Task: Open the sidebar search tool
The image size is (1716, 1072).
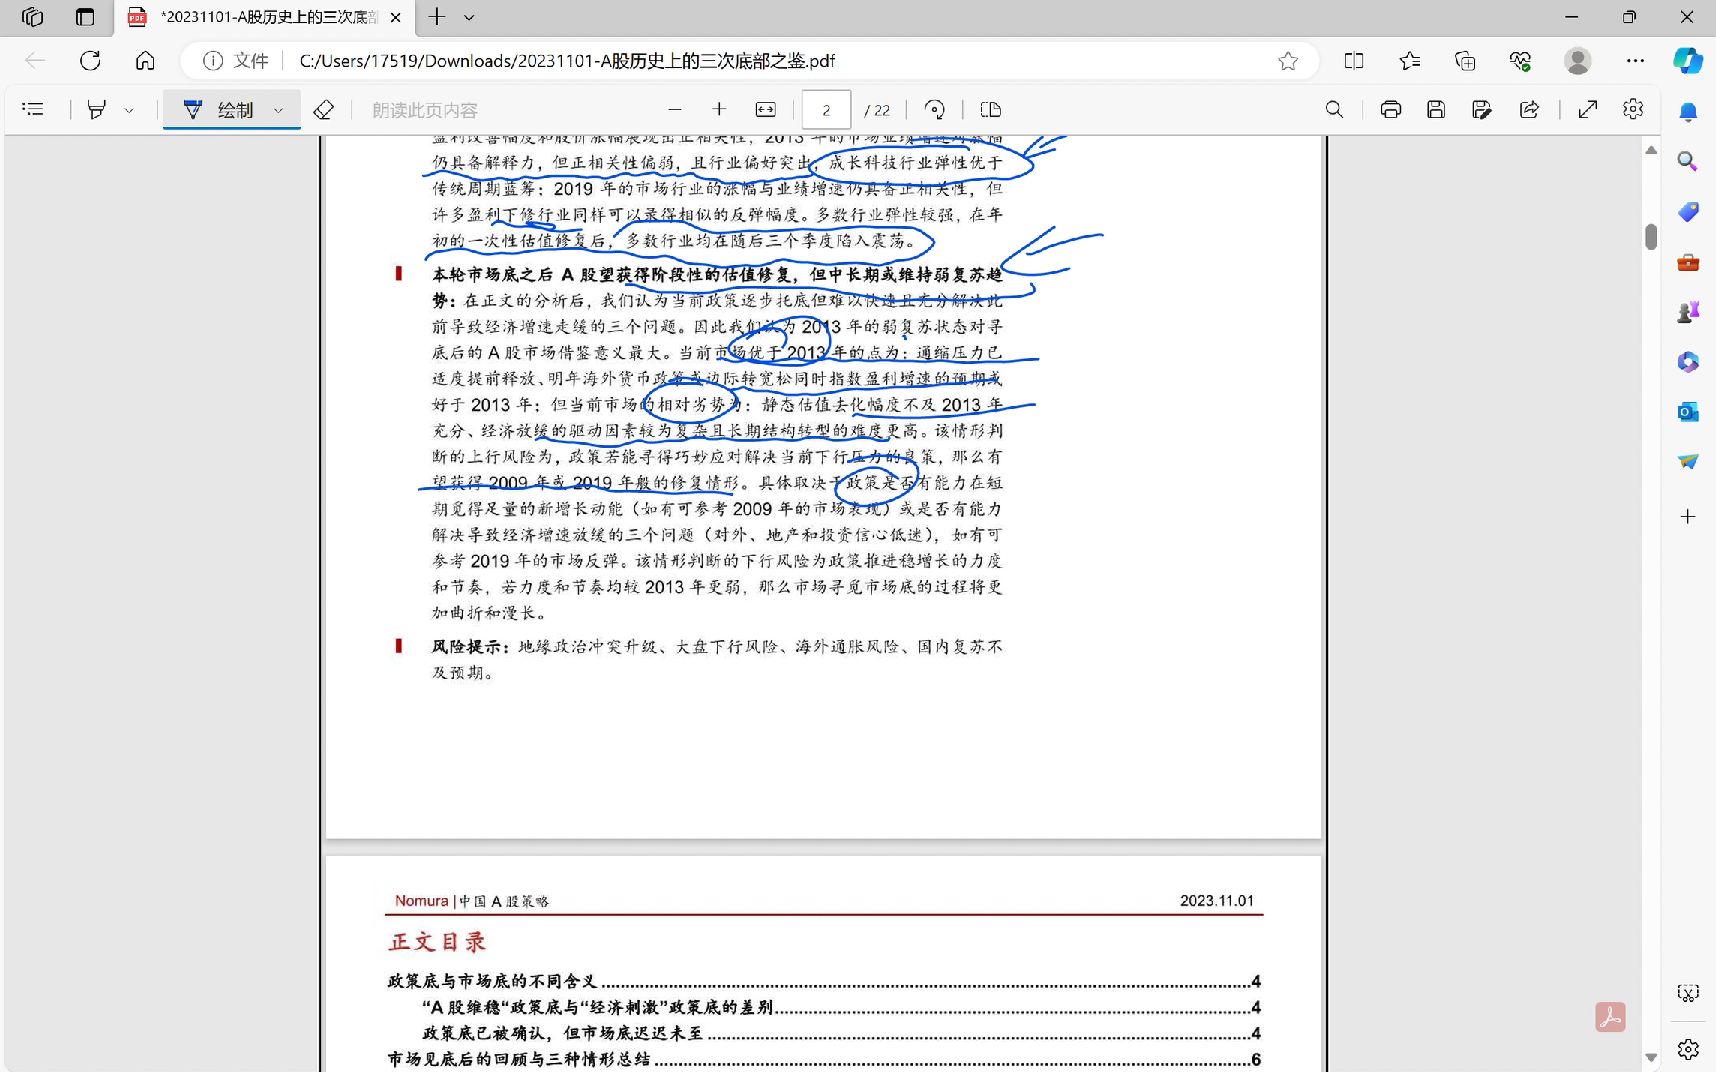Action: click(x=1688, y=162)
